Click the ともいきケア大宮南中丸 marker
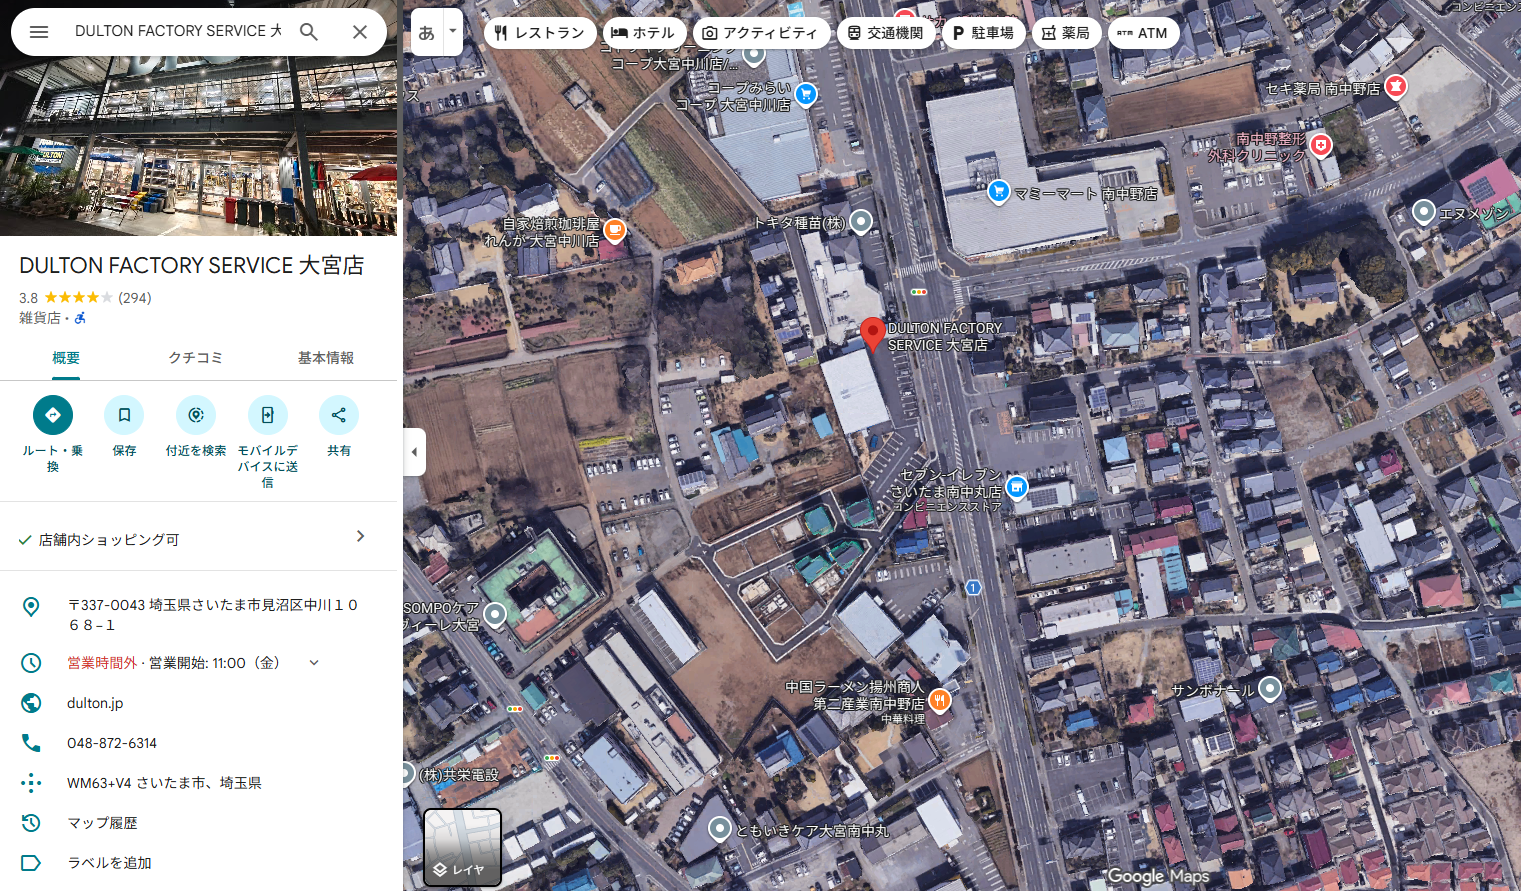This screenshot has width=1521, height=891. [x=720, y=828]
